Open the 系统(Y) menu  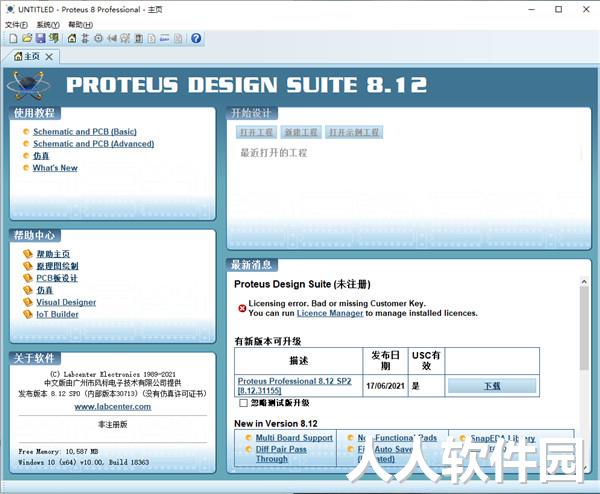click(48, 25)
